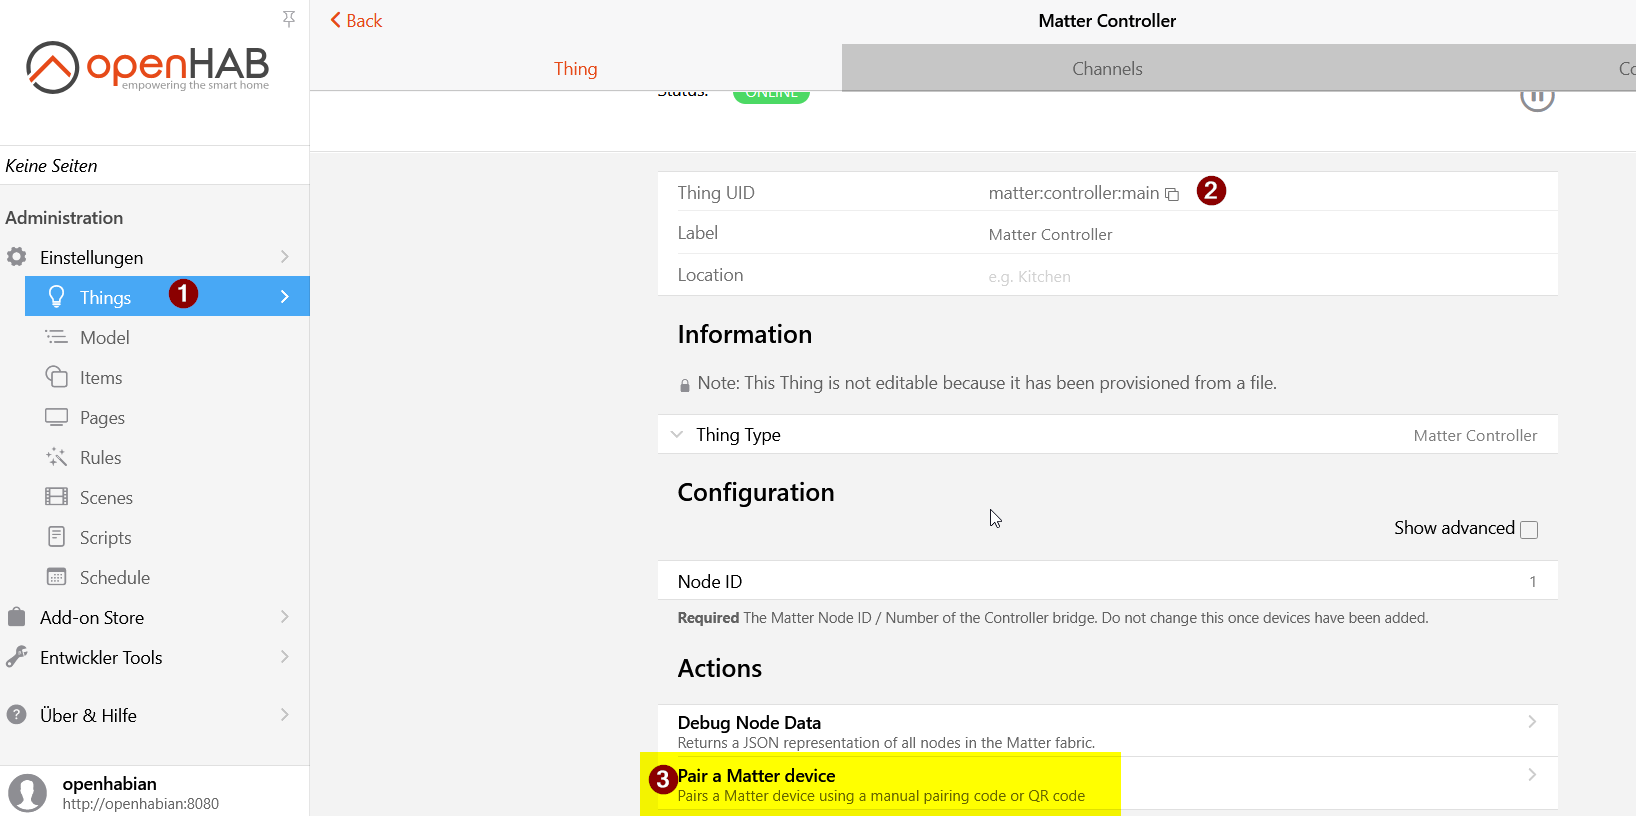The width and height of the screenshot is (1636, 816).
Task: Switch to the Thing tab
Action: coord(576,68)
